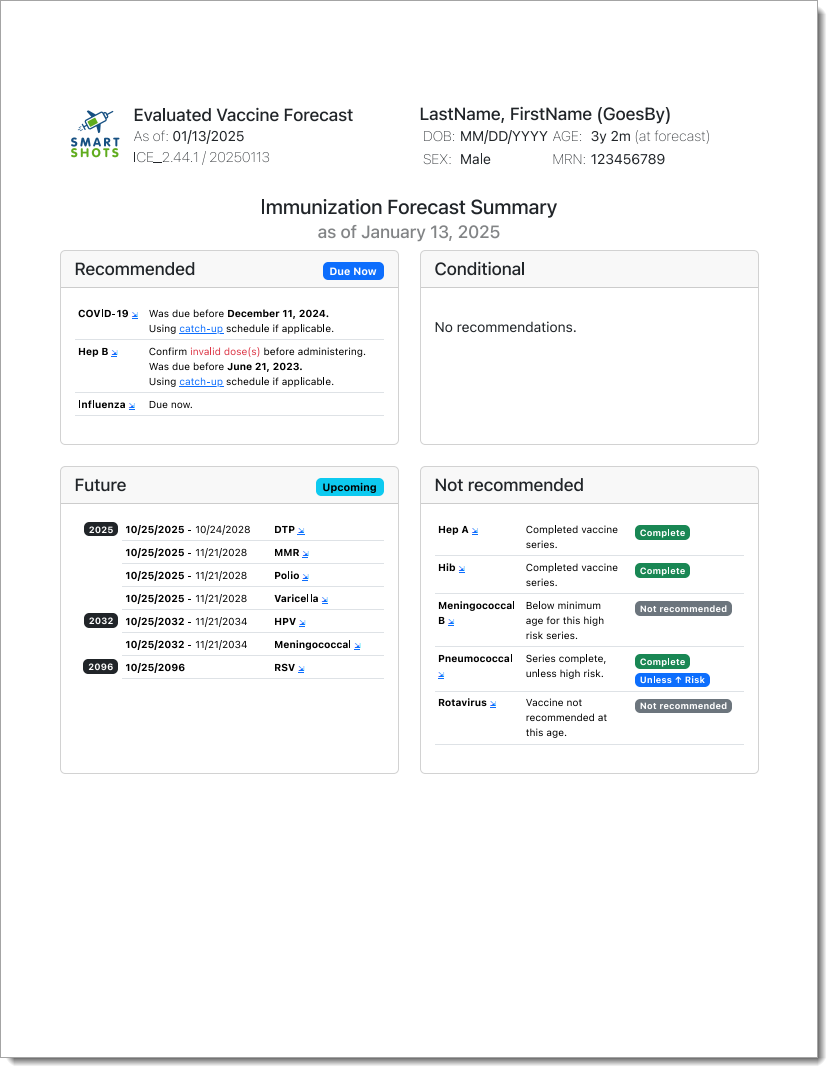Image resolution: width=833 pixels, height=1073 pixels.
Task: Open the HPV vaccine link icon
Action: pos(305,623)
